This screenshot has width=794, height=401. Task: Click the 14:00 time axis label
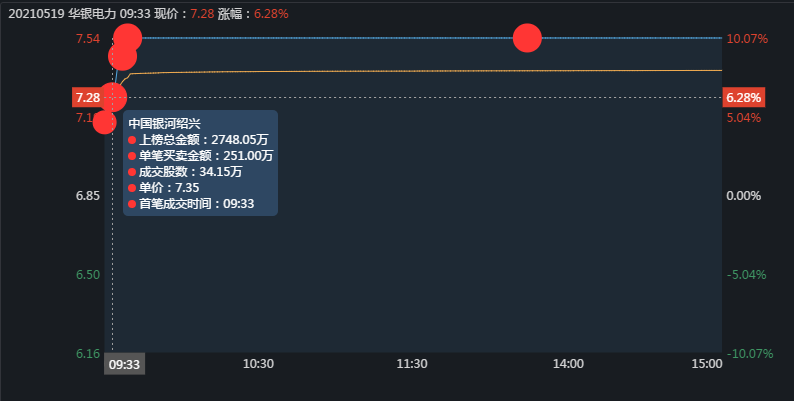[x=568, y=365]
